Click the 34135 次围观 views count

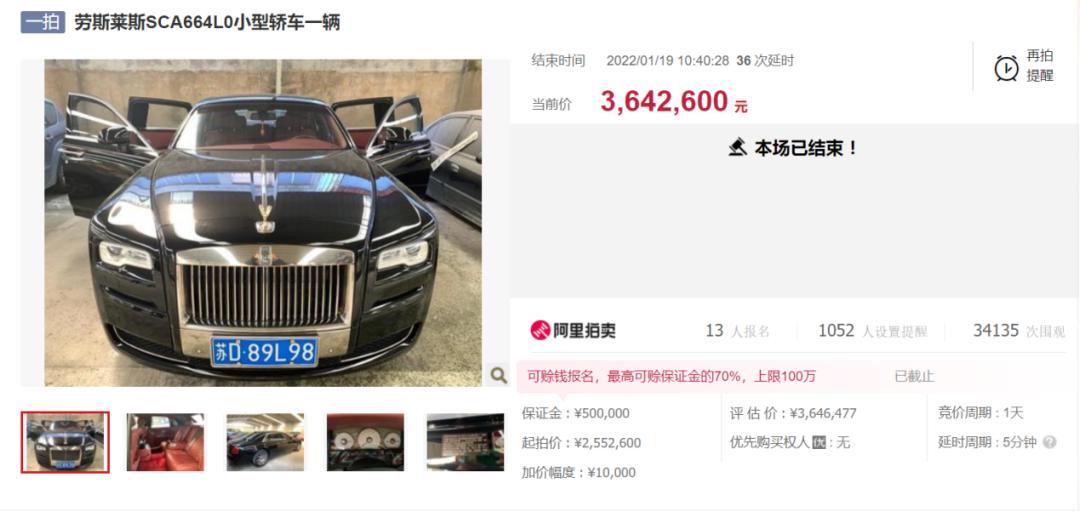(x=1019, y=331)
